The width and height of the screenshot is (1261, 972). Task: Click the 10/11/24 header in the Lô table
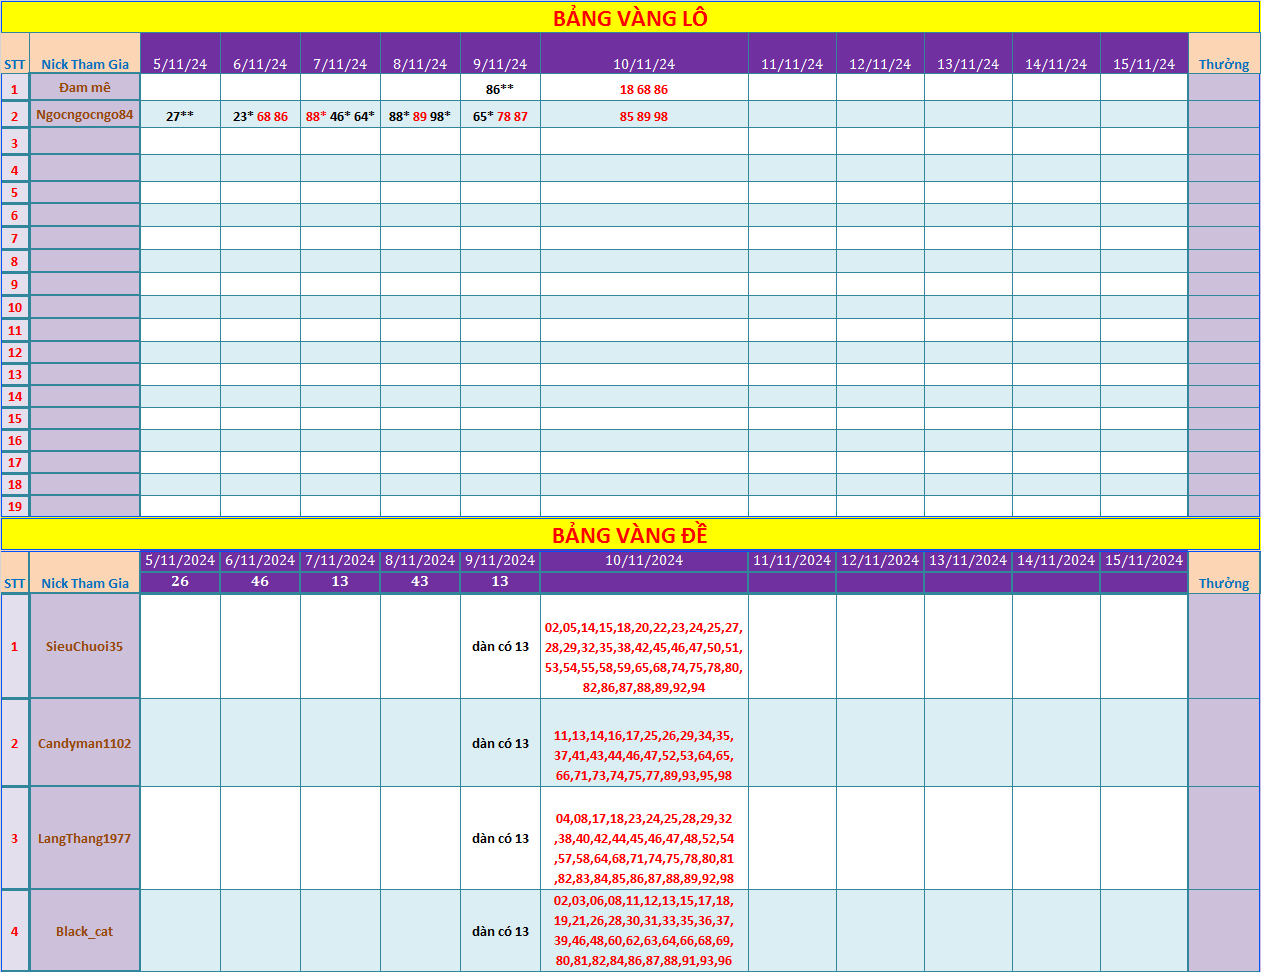[644, 64]
